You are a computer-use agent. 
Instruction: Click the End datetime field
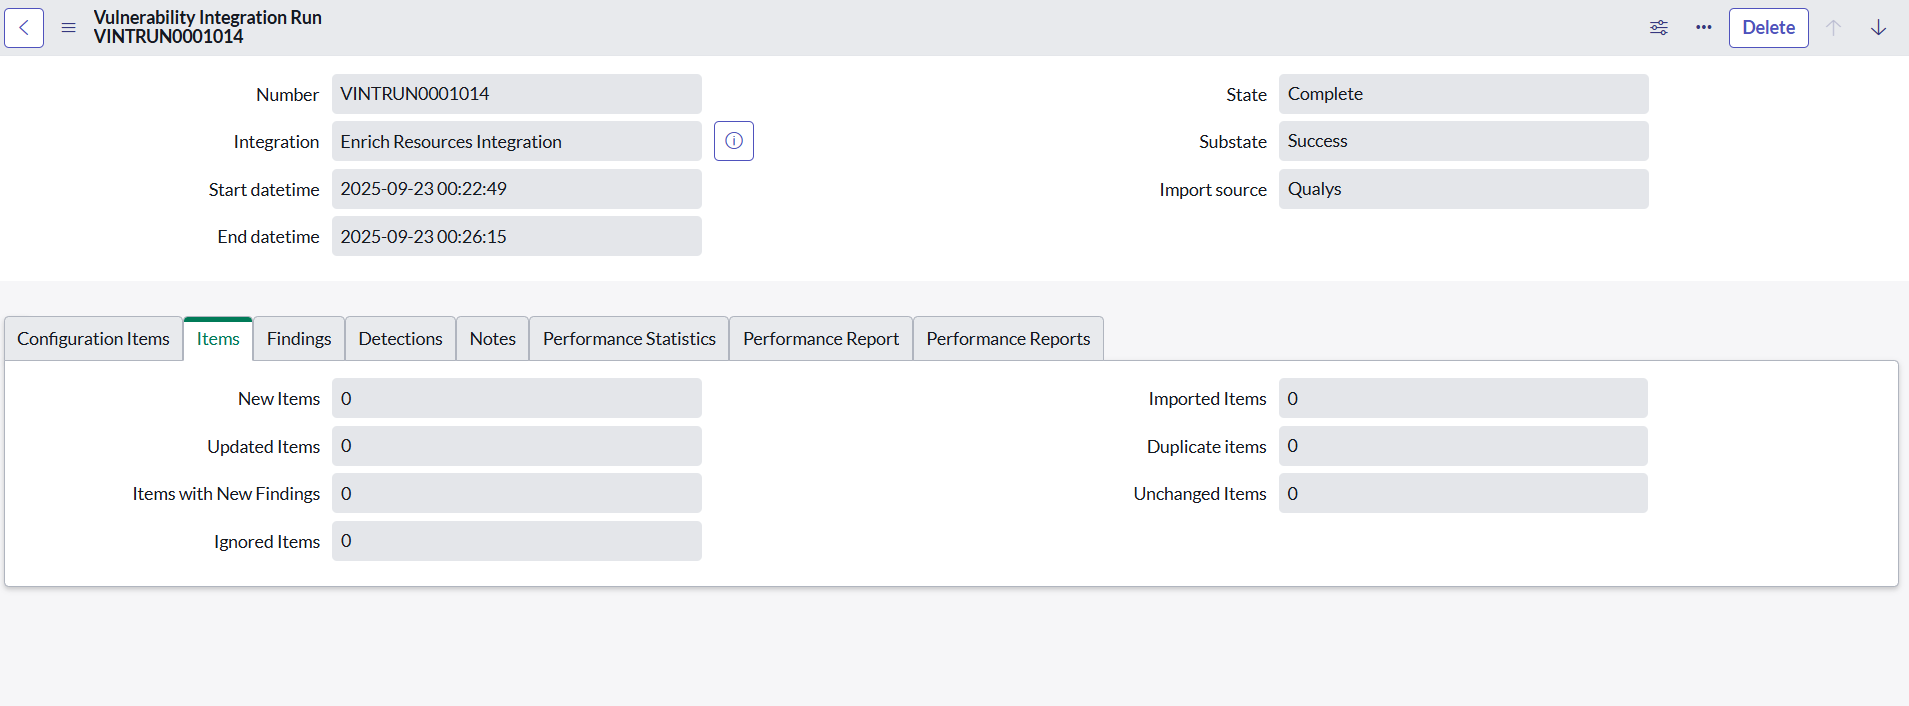[517, 236]
